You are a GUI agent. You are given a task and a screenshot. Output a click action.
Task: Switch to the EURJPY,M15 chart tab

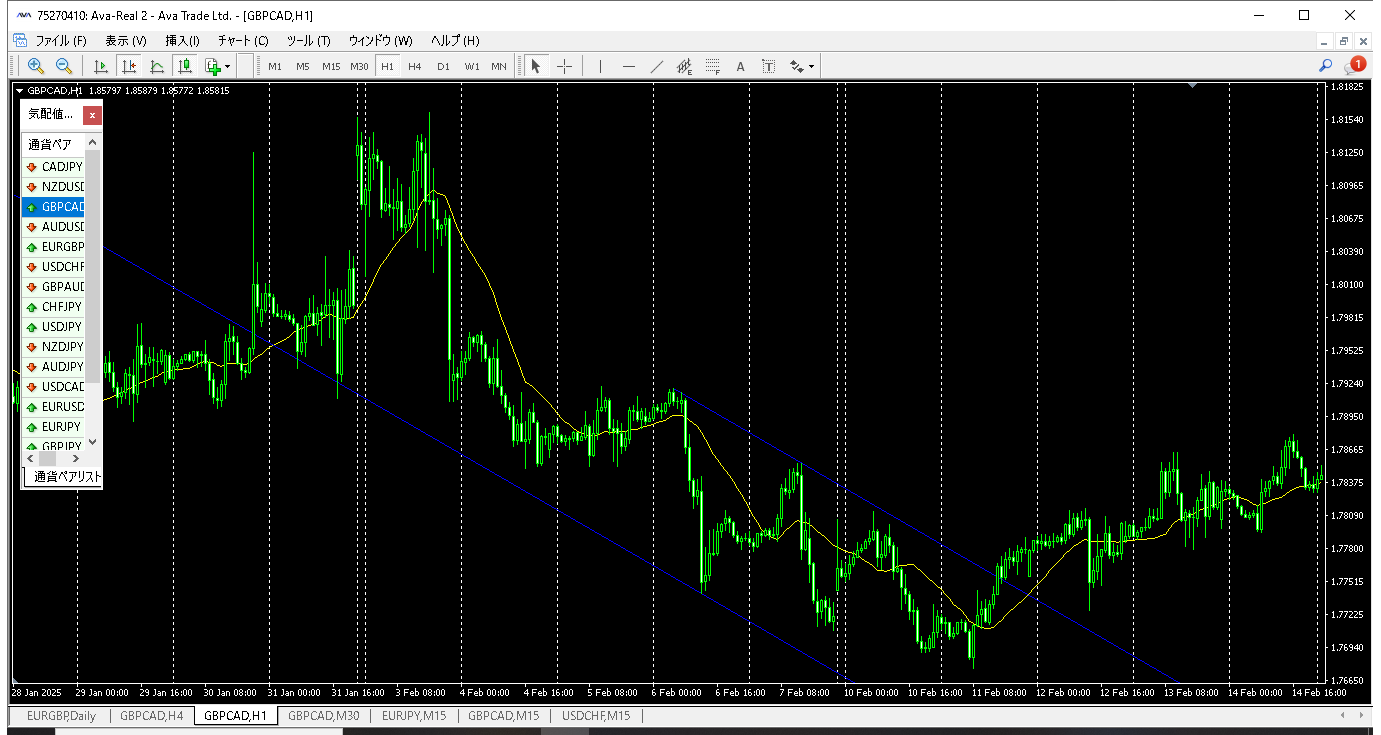[413, 716]
